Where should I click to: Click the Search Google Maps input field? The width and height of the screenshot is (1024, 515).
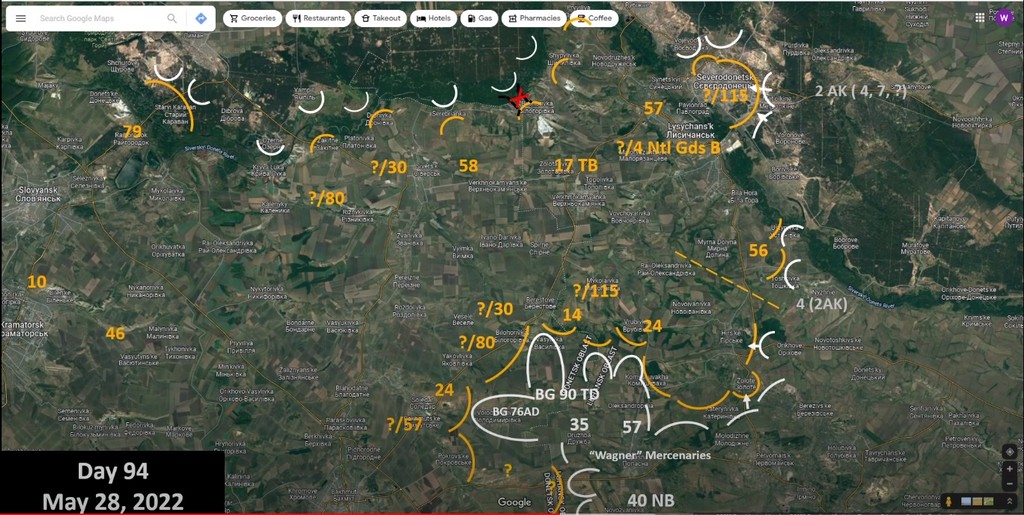(x=98, y=18)
